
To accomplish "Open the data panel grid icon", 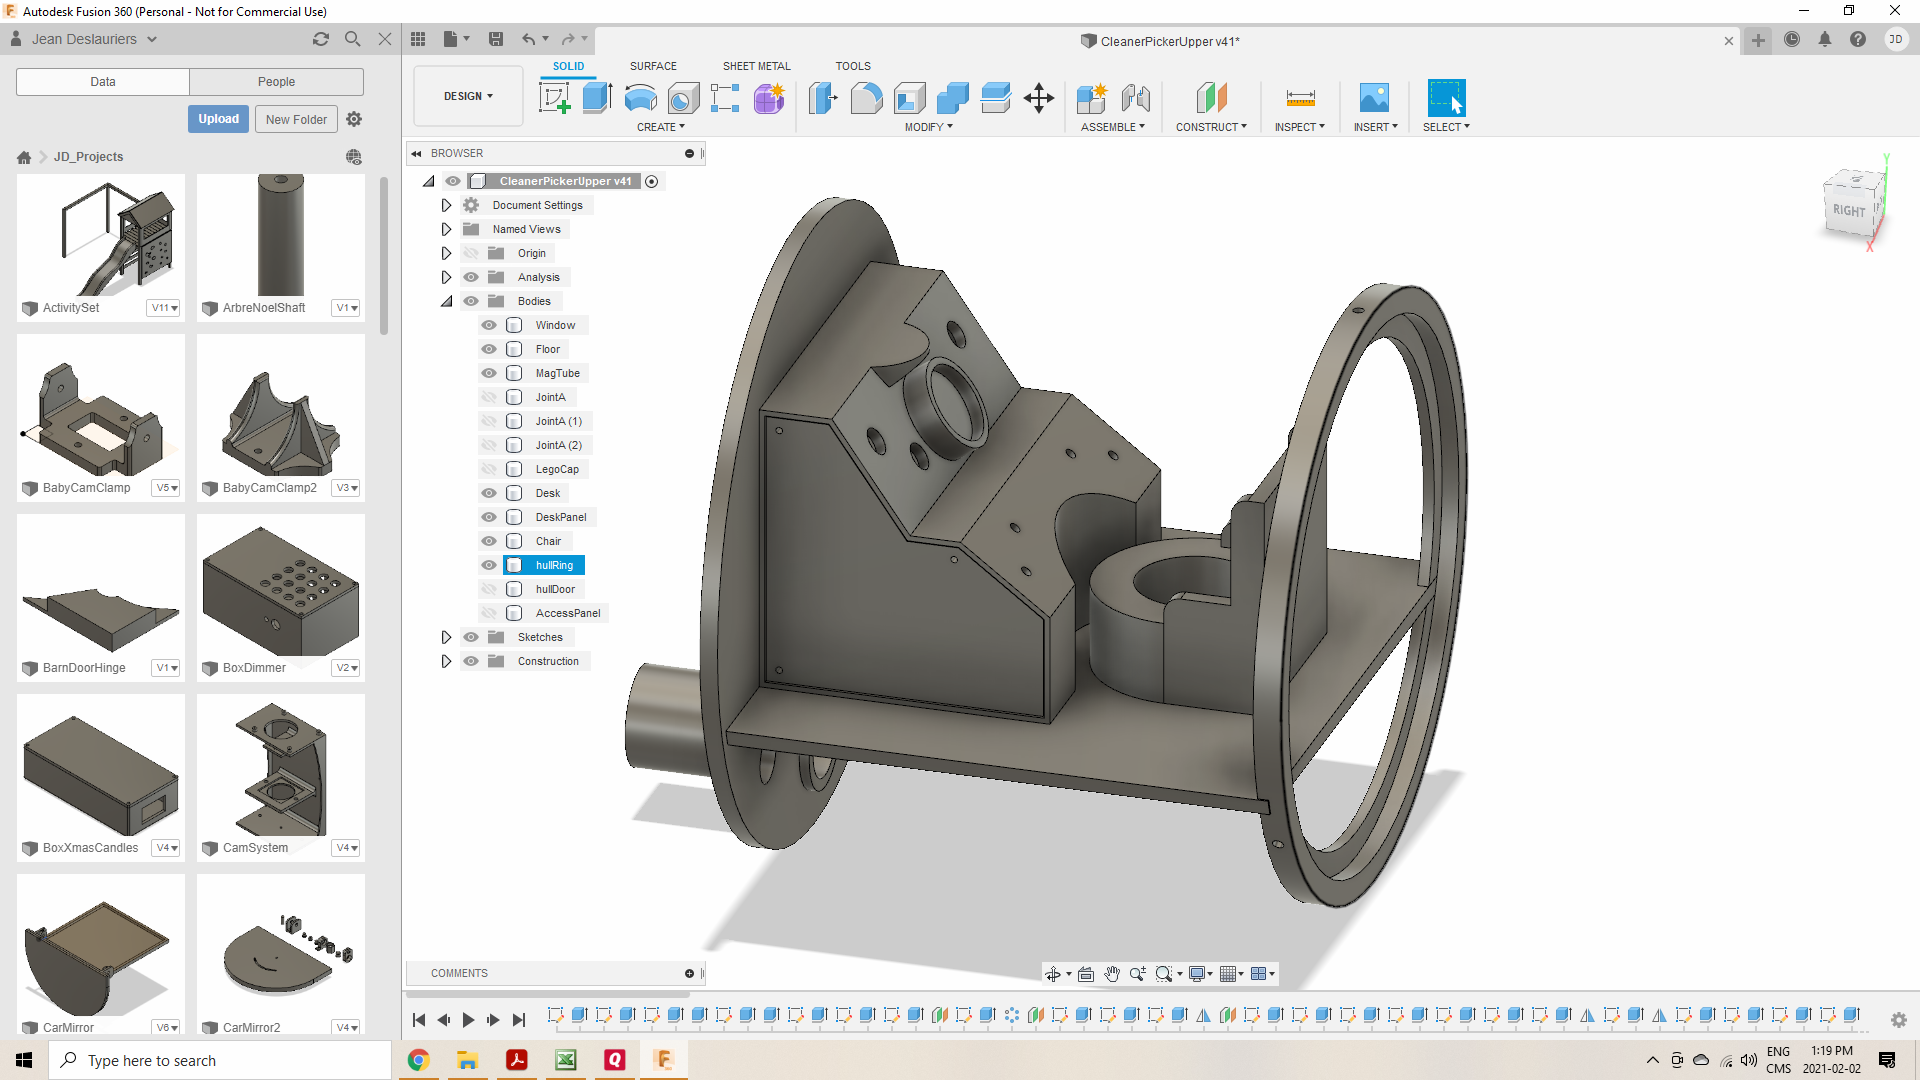I will 418,39.
